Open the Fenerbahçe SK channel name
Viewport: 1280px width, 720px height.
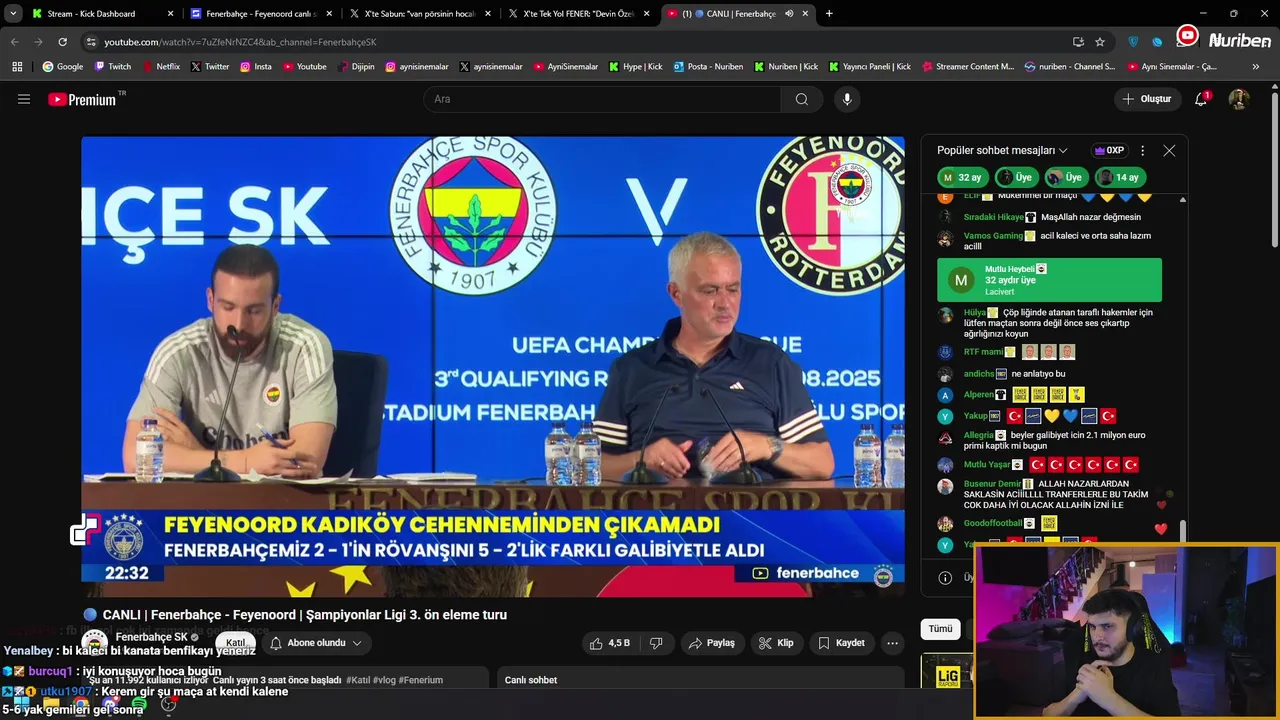151,637
